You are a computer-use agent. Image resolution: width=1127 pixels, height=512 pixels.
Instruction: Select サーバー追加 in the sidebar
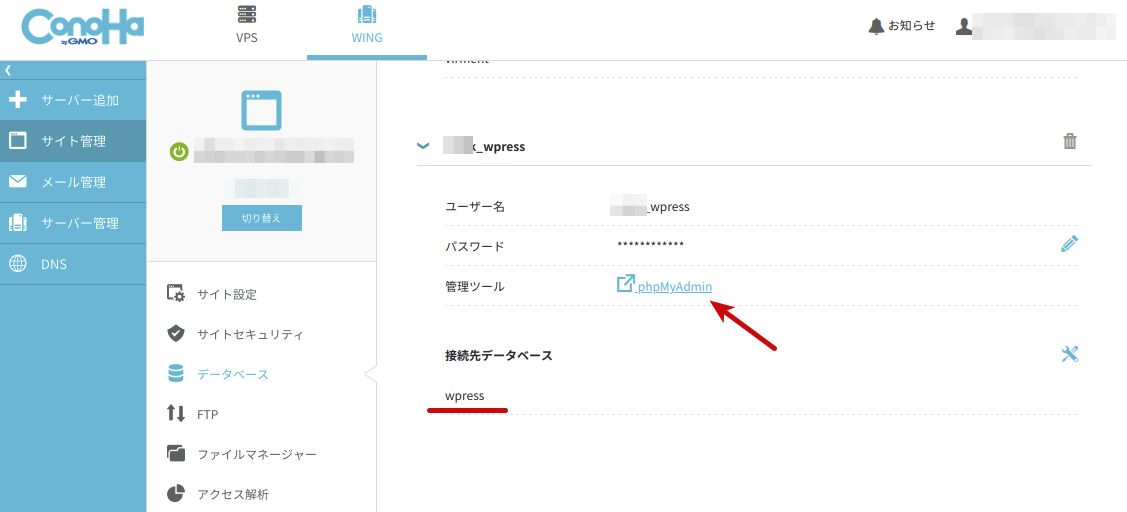pos(73,100)
